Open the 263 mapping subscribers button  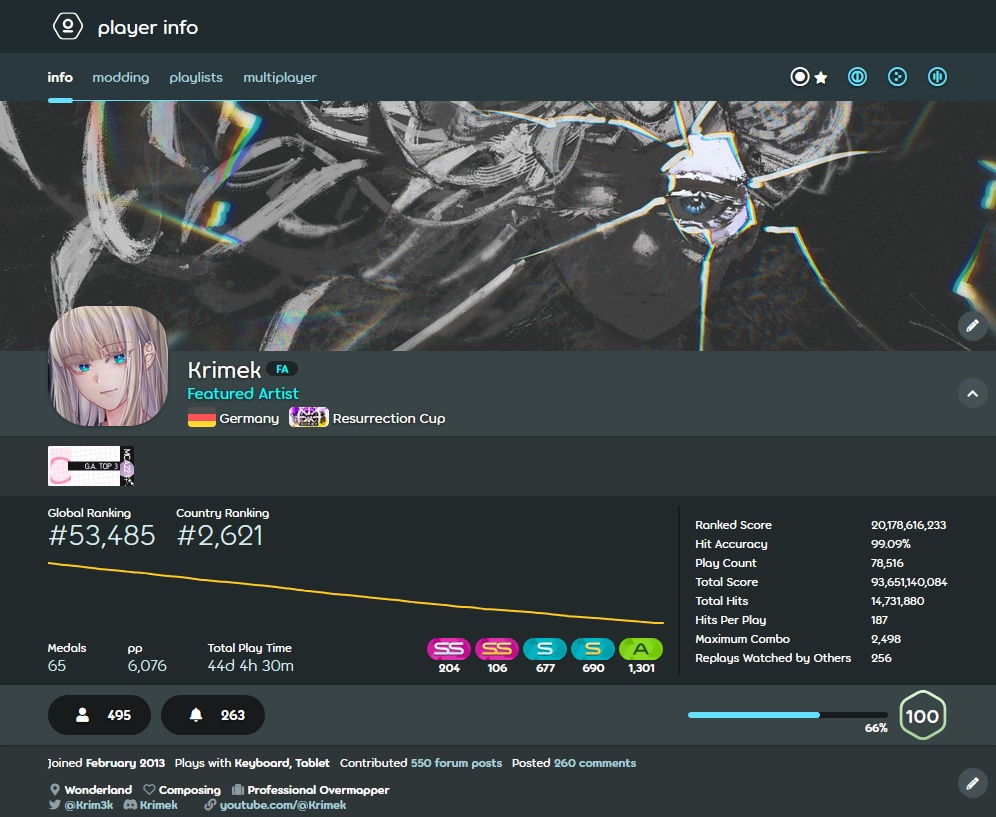[213, 715]
